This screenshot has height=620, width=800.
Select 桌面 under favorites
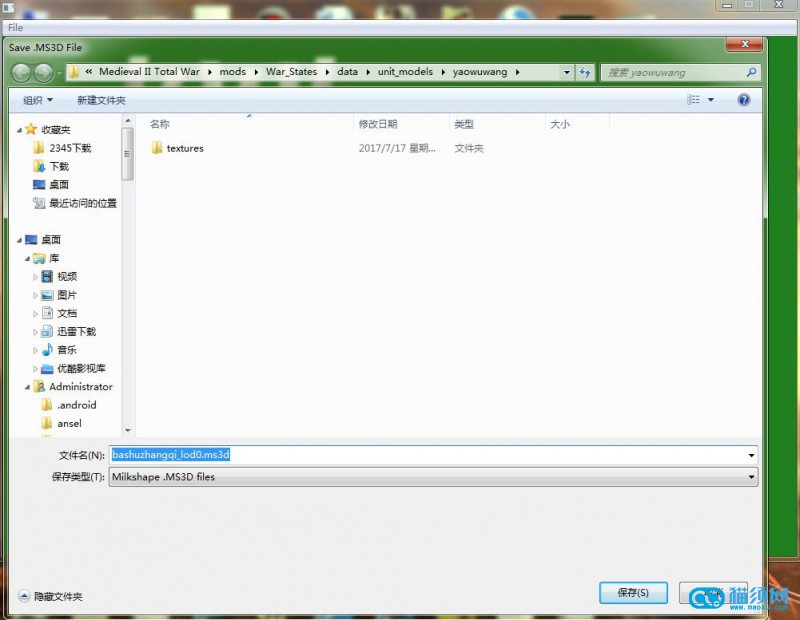click(x=51, y=185)
